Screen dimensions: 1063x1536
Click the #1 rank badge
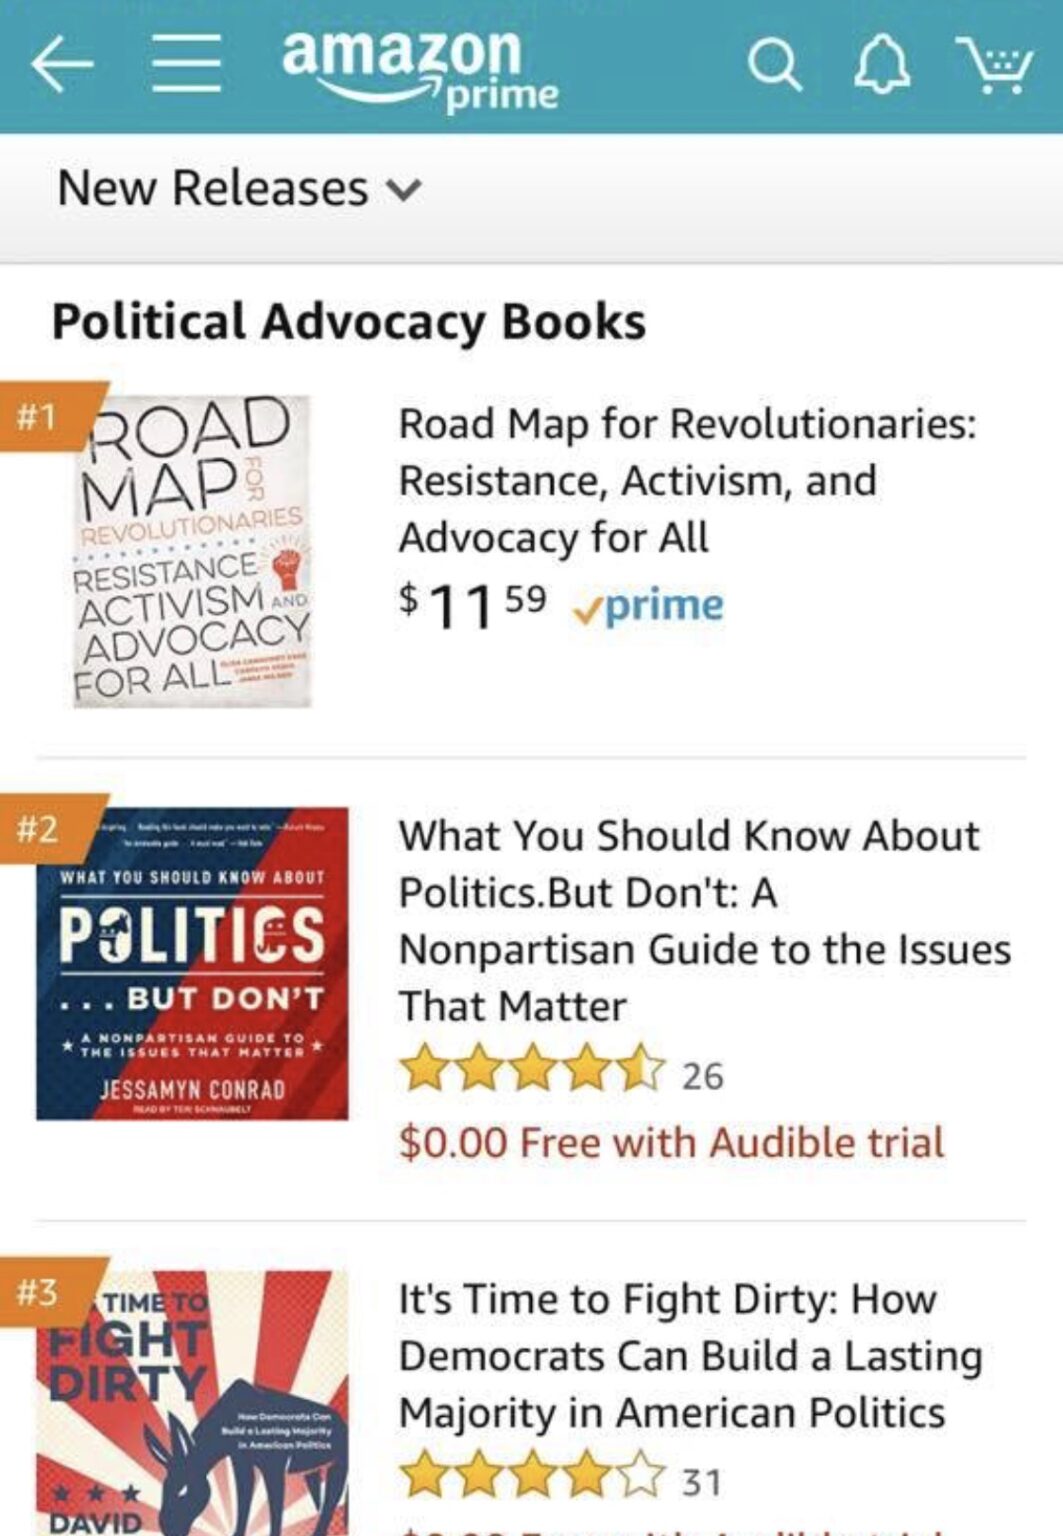point(40,415)
